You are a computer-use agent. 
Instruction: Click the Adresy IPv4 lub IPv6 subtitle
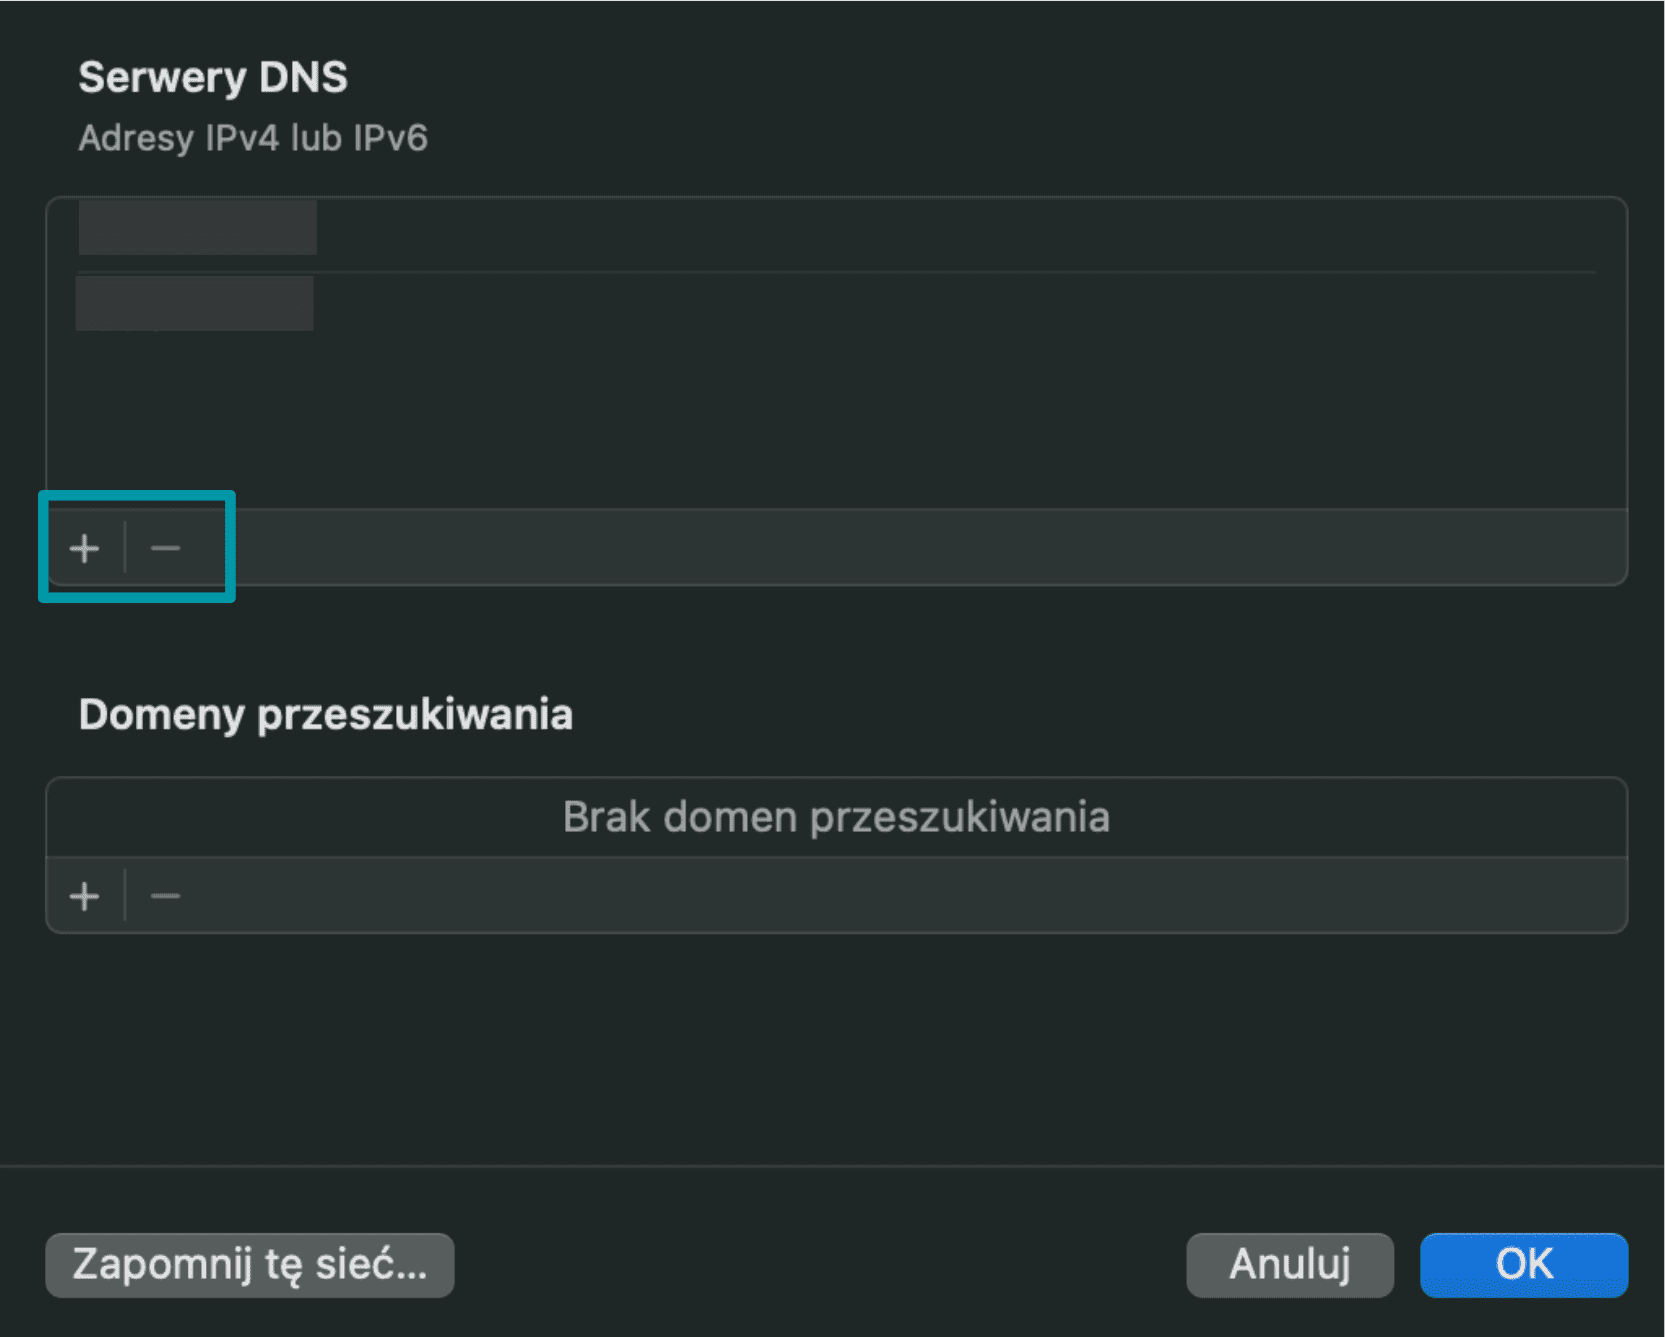pyautogui.click(x=253, y=138)
